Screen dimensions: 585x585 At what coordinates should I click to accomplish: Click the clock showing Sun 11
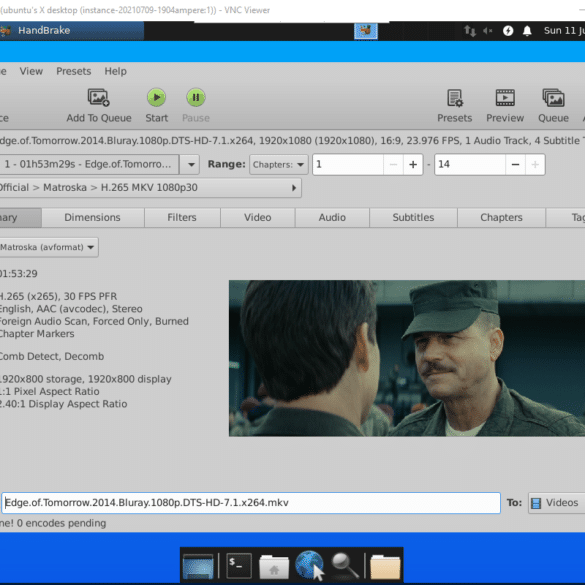tap(564, 31)
